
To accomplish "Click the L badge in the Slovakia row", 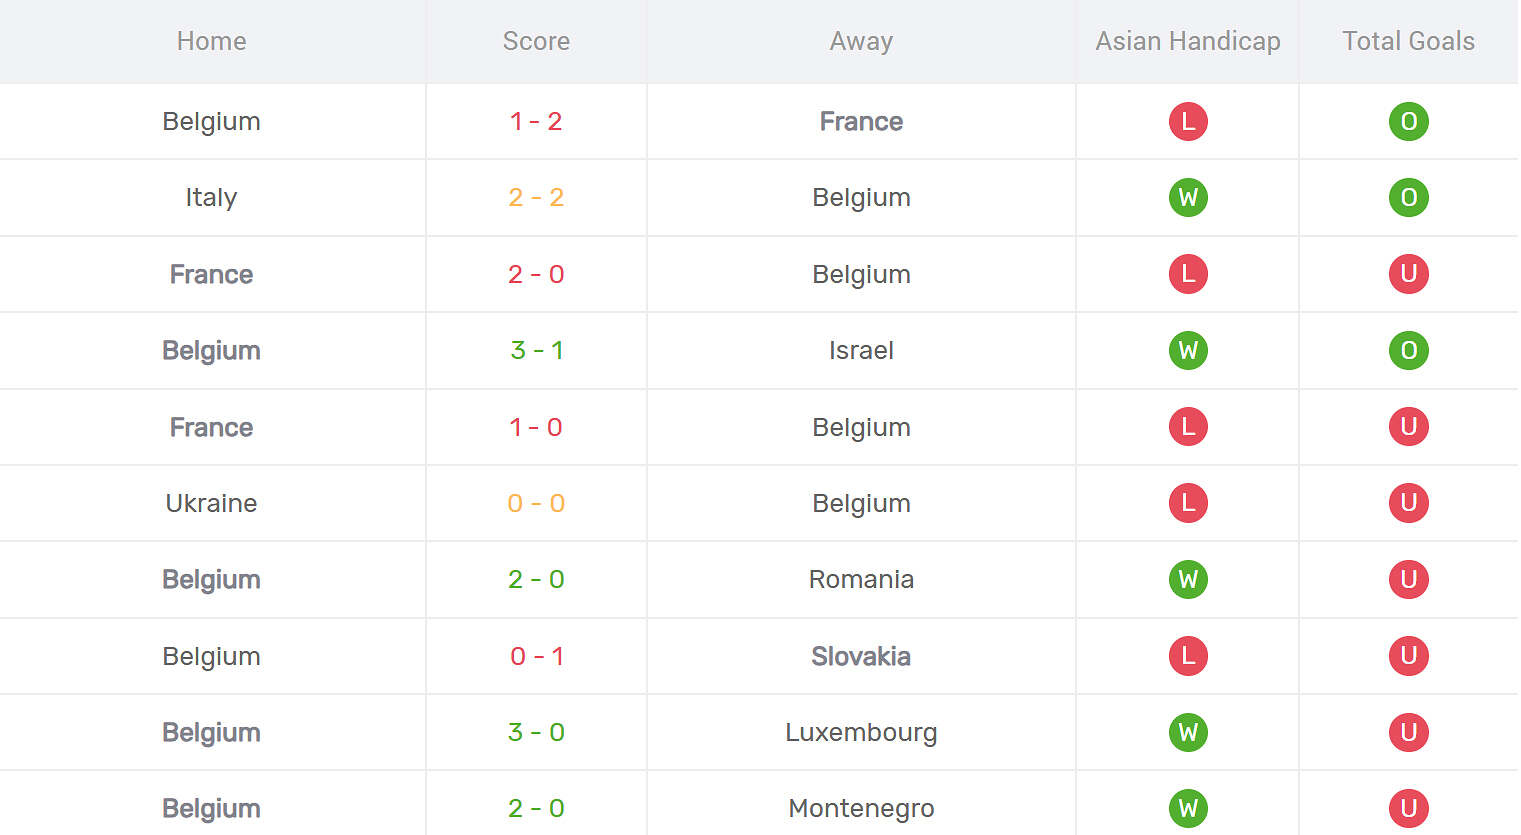I will click(x=1188, y=656).
